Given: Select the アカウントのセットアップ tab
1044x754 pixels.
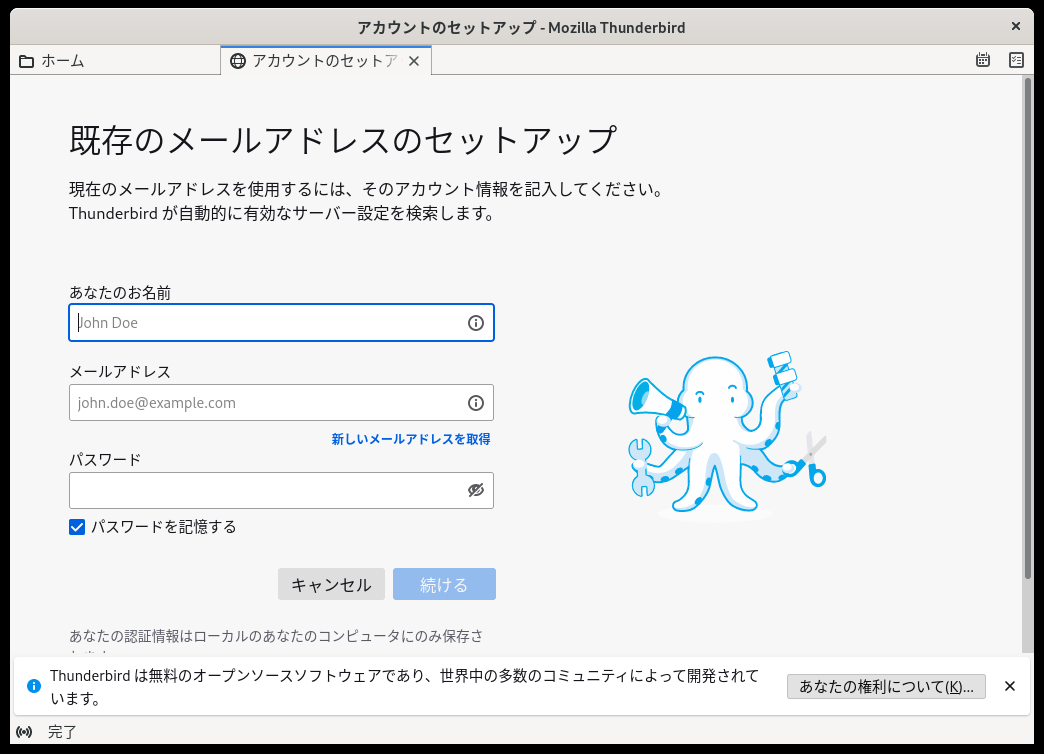Looking at the screenshot, I should pos(326,61).
